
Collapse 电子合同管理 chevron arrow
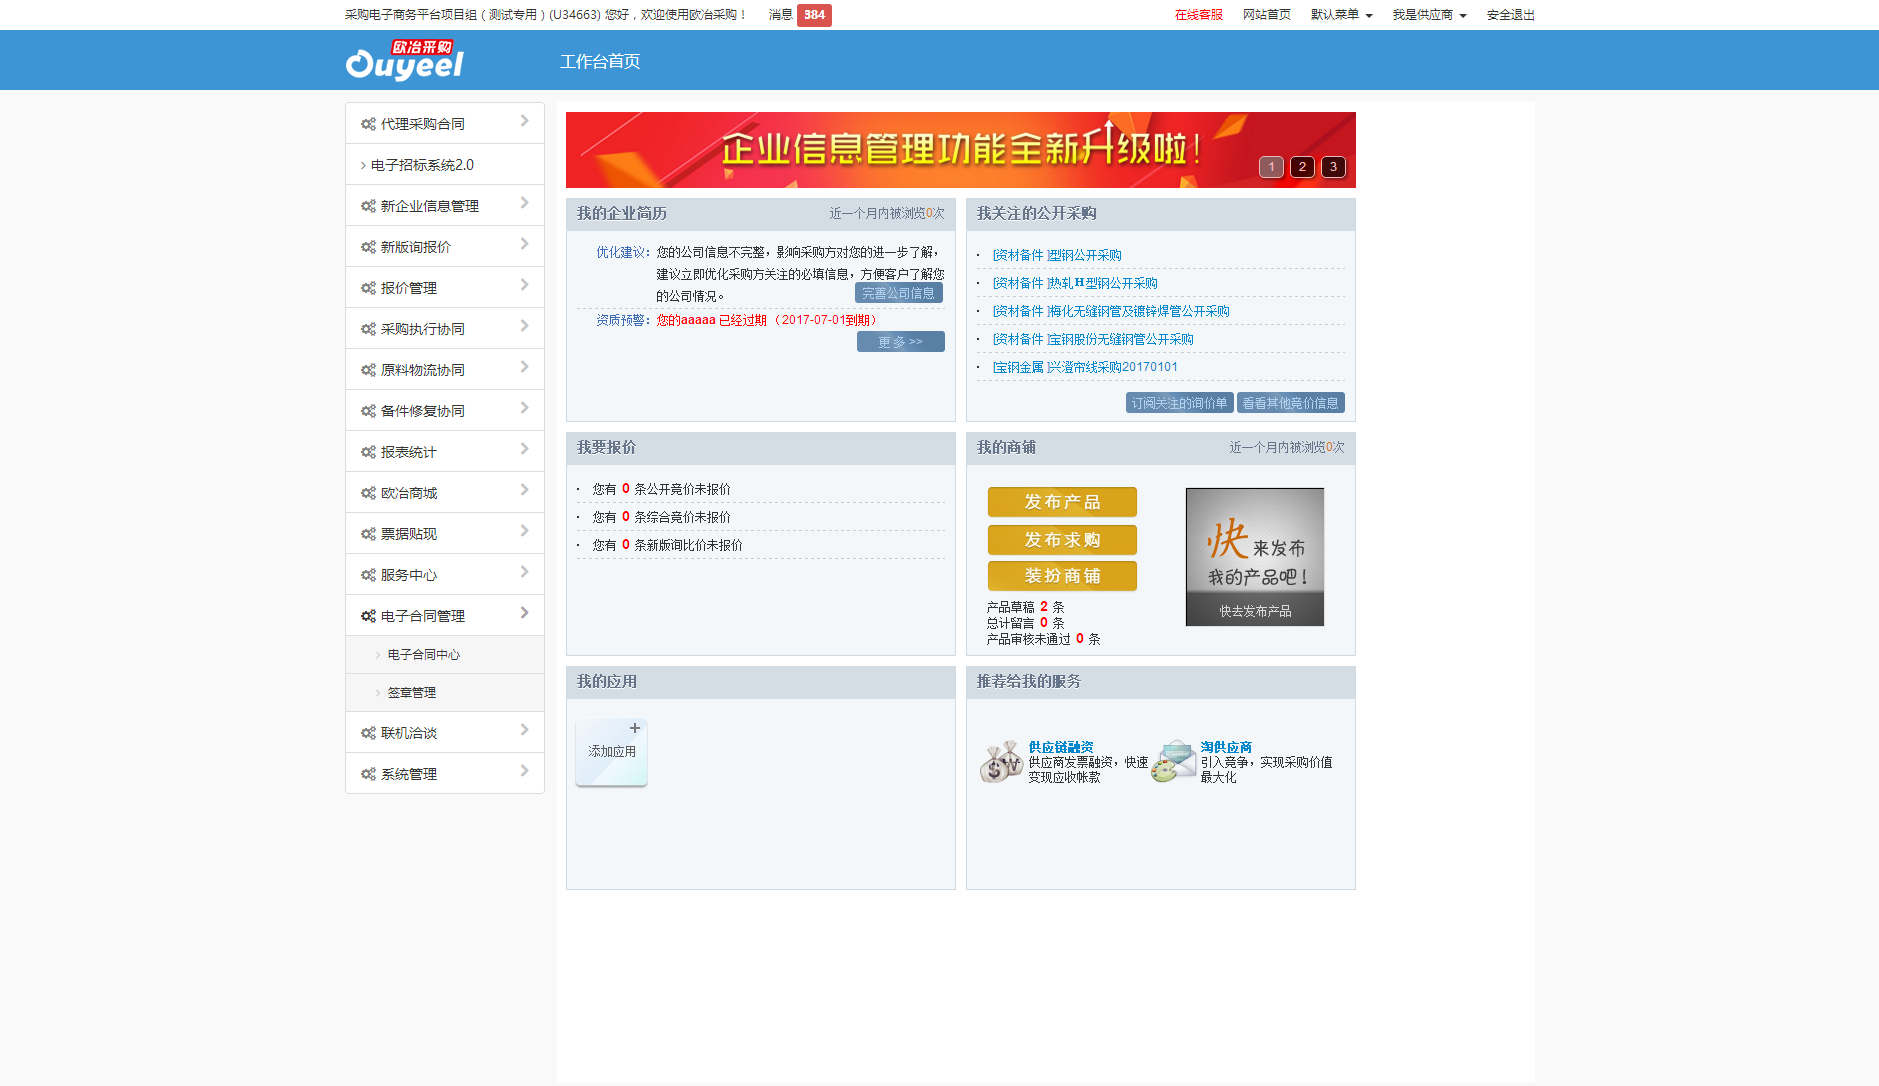point(524,613)
